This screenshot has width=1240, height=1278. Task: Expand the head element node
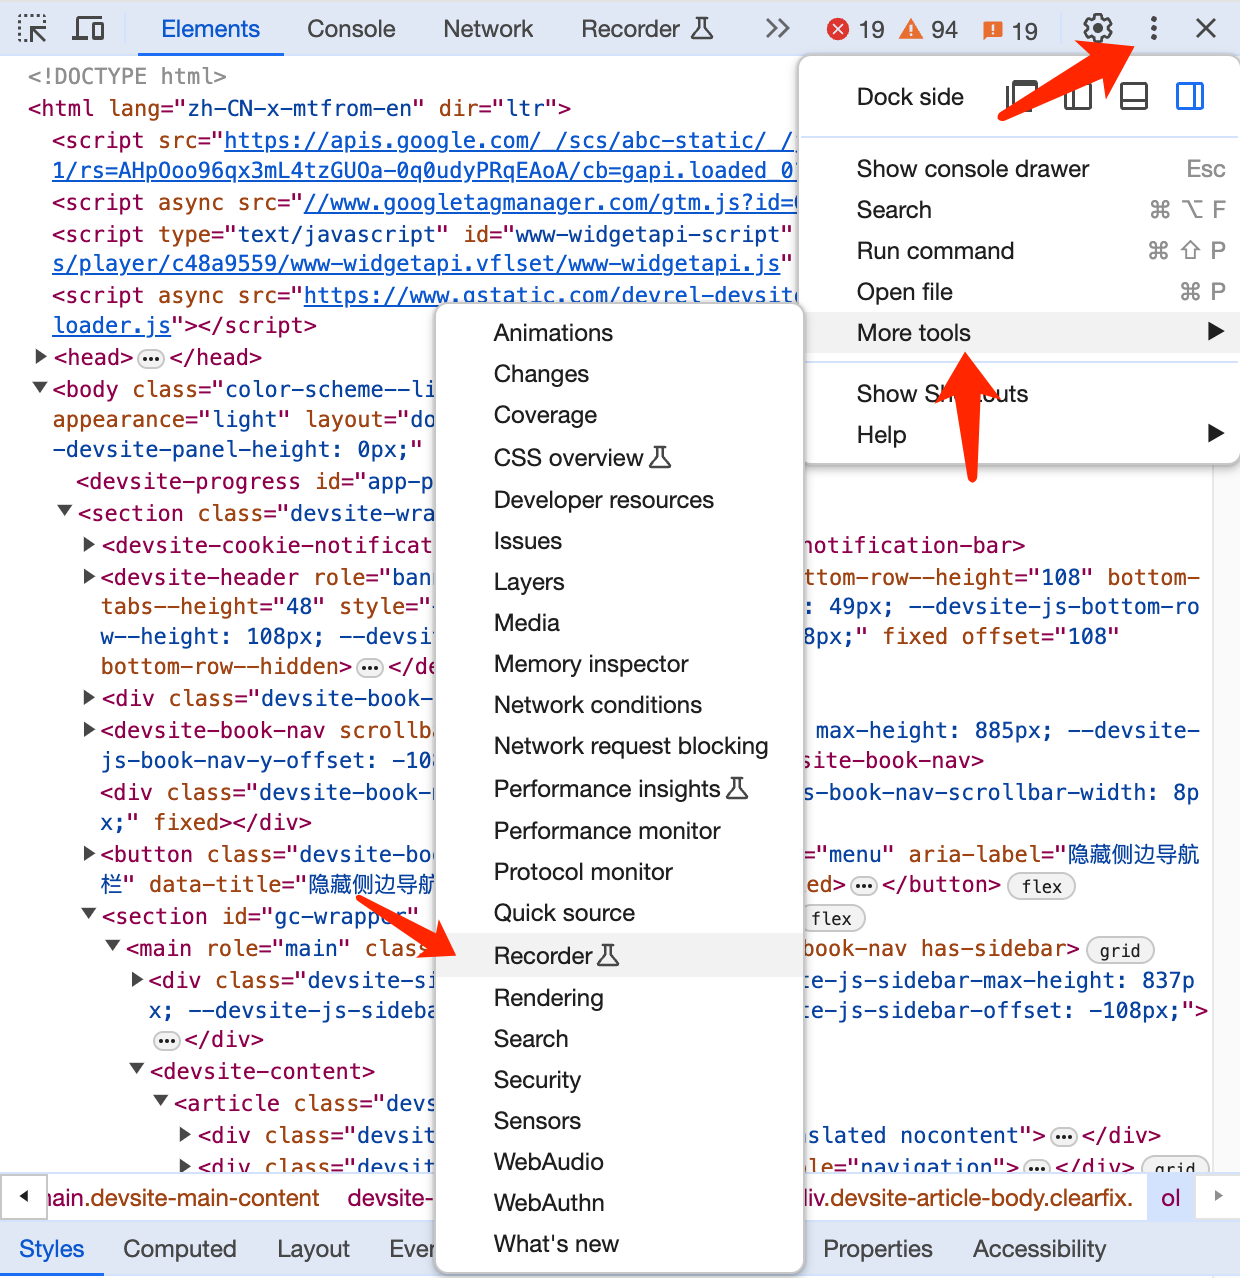click(x=41, y=357)
